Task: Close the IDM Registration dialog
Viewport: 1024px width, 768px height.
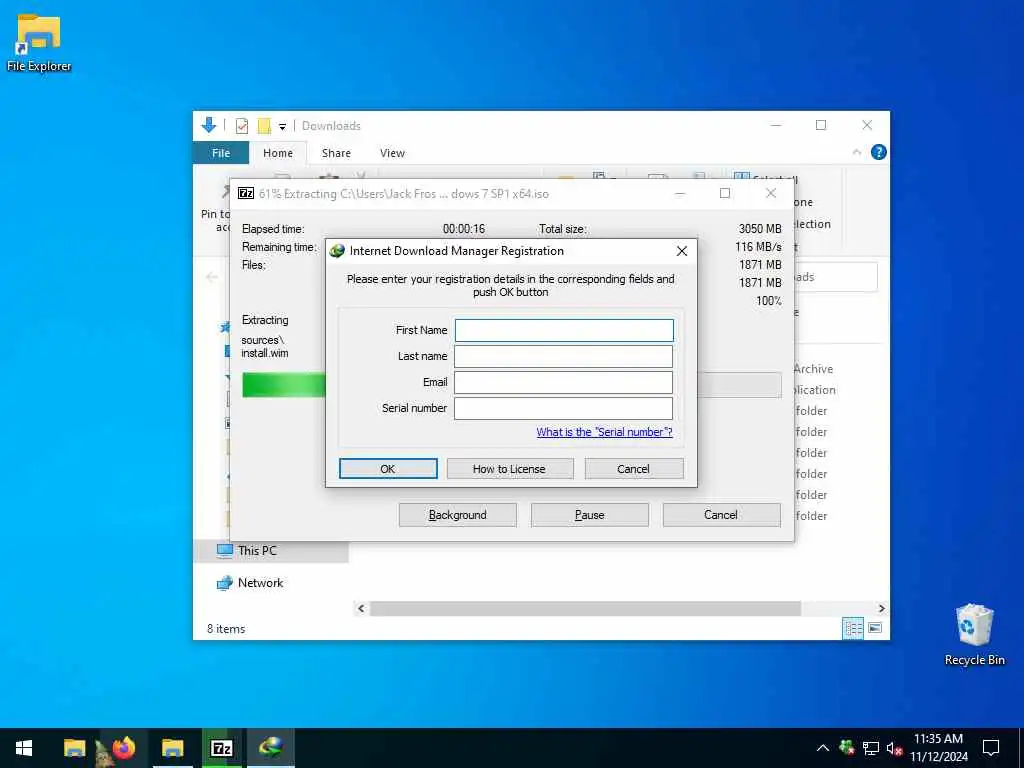Action: pos(682,251)
